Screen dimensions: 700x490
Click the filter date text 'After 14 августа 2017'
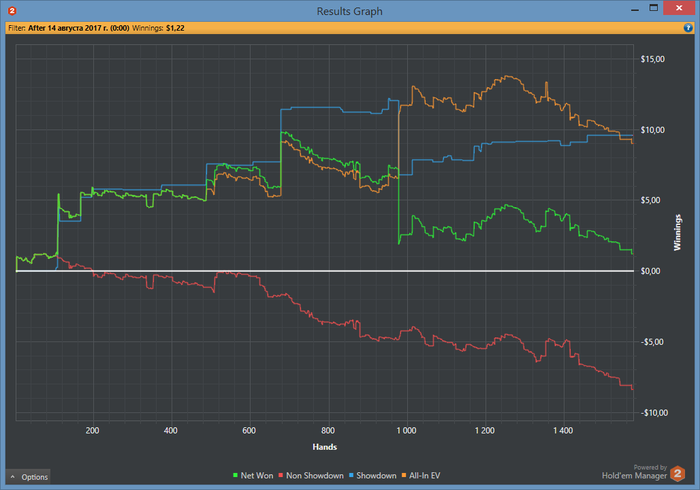coord(65,28)
